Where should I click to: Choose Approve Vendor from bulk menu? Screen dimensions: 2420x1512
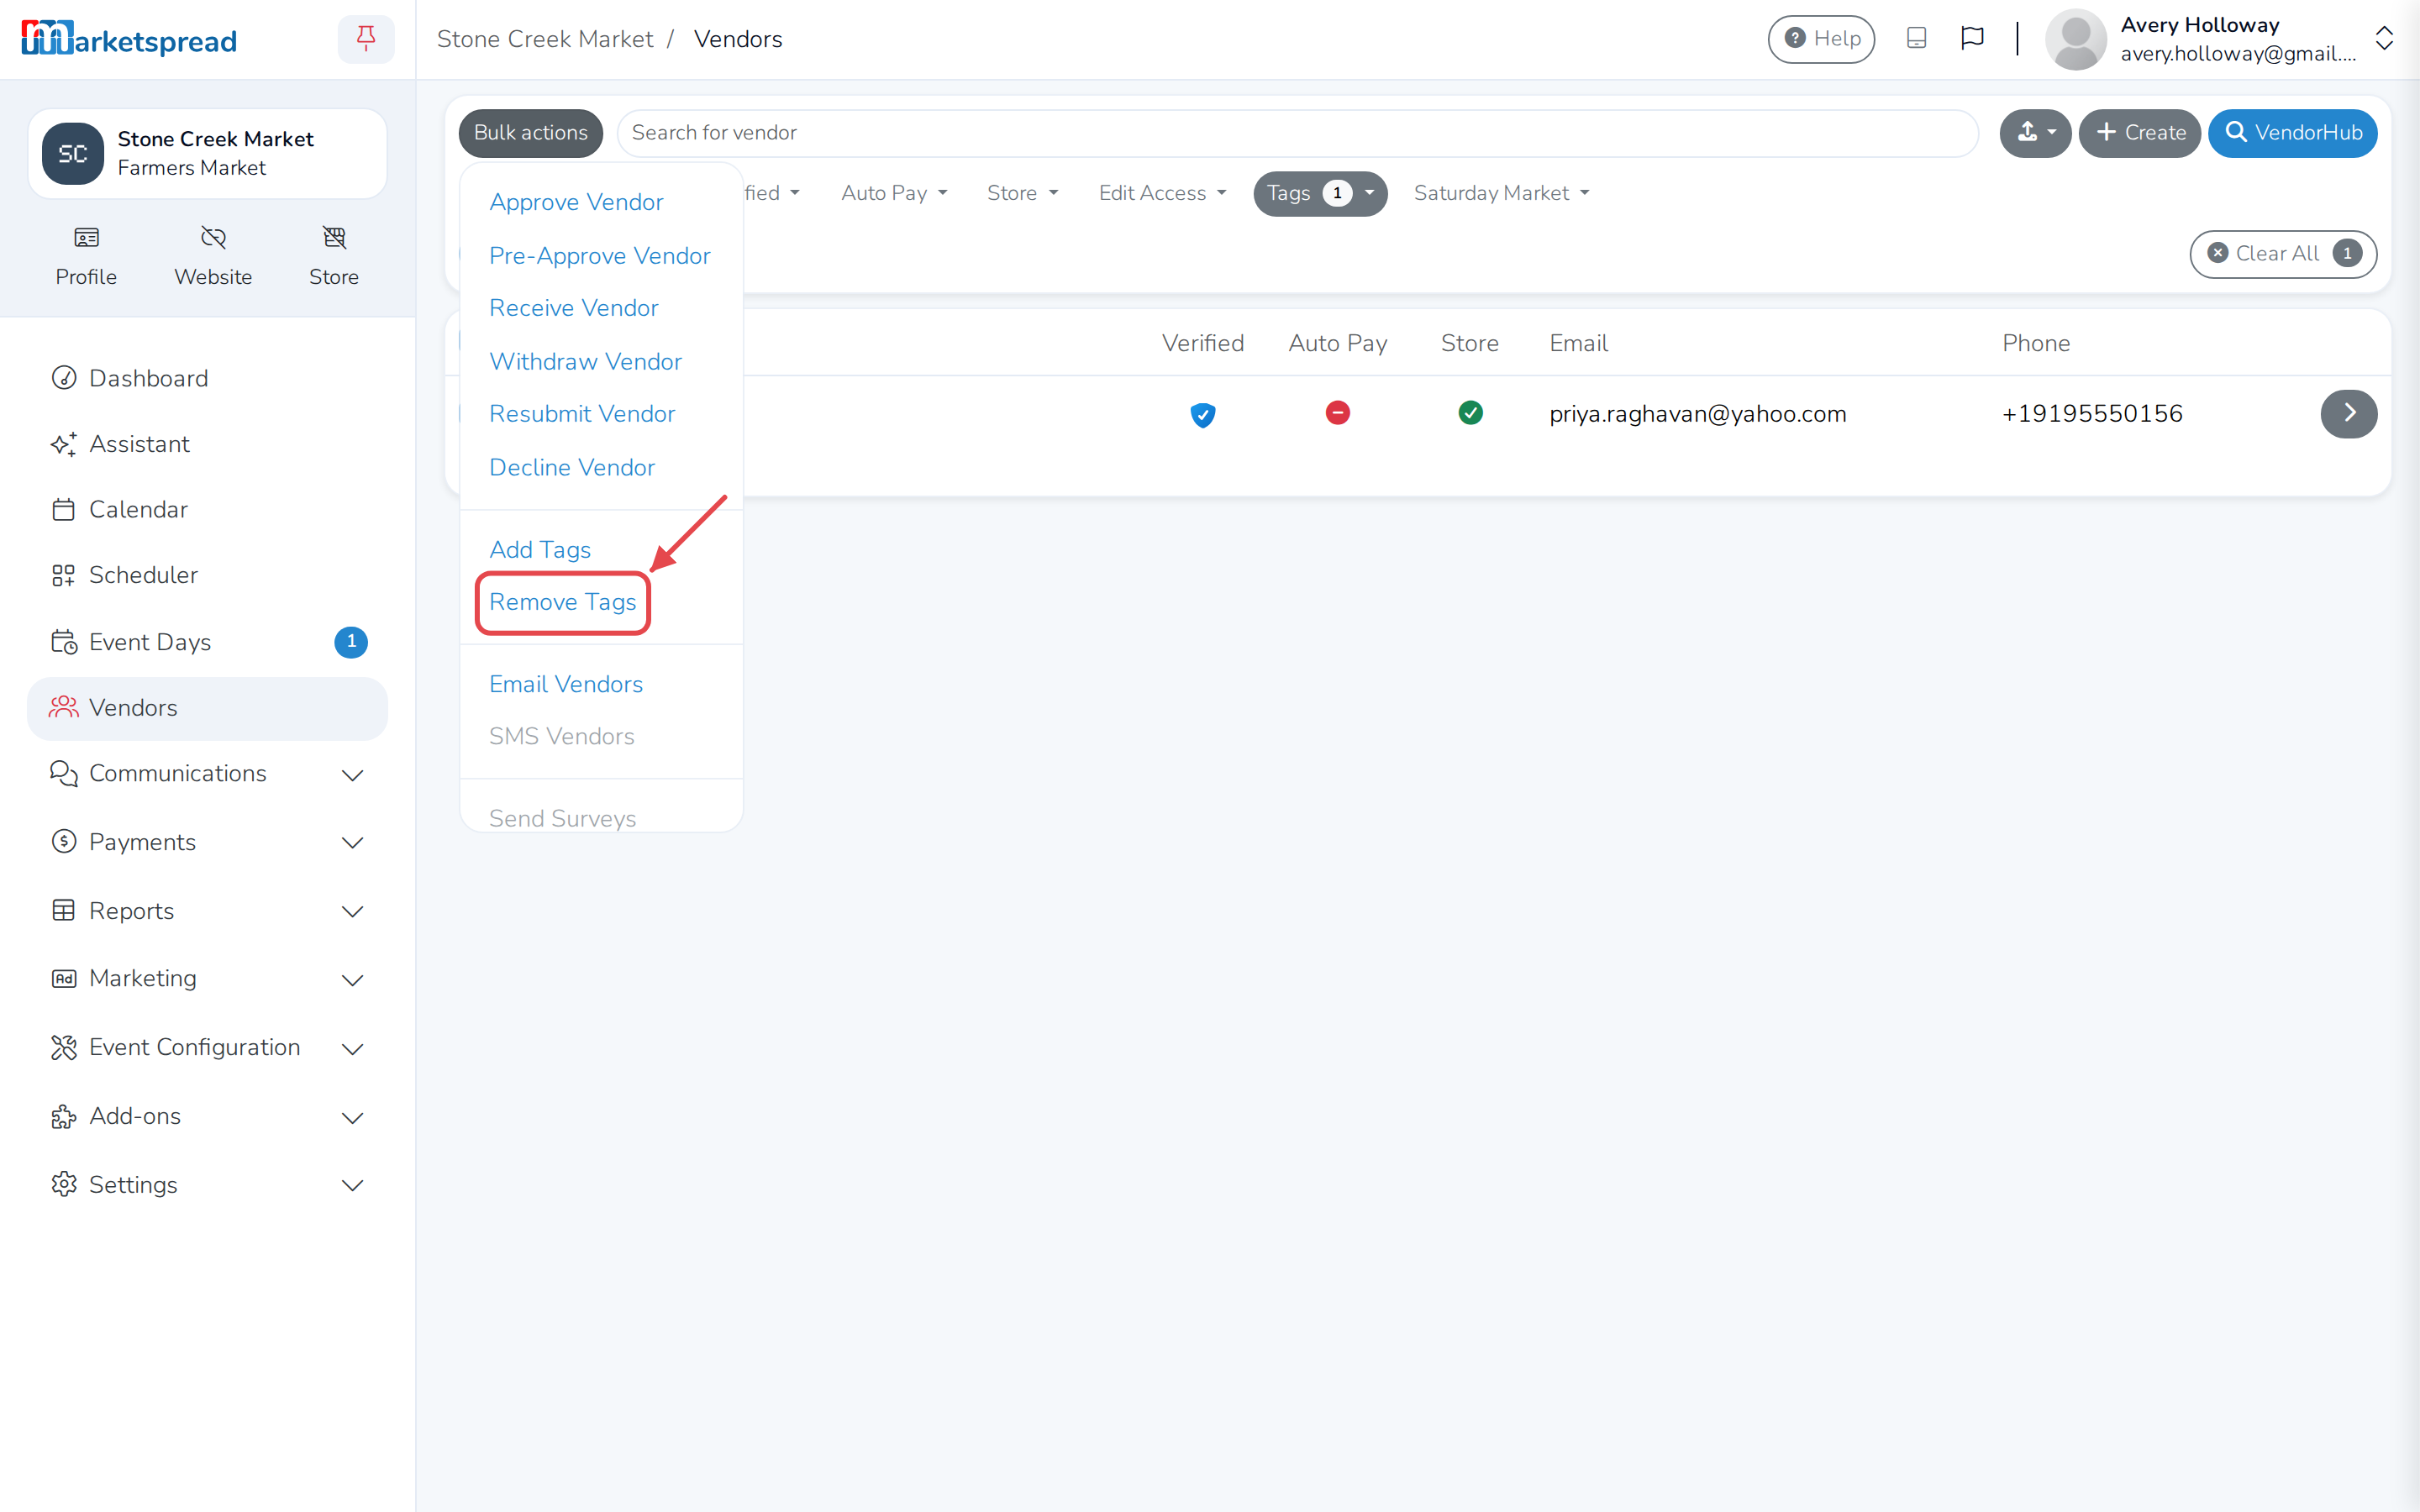click(576, 202)
